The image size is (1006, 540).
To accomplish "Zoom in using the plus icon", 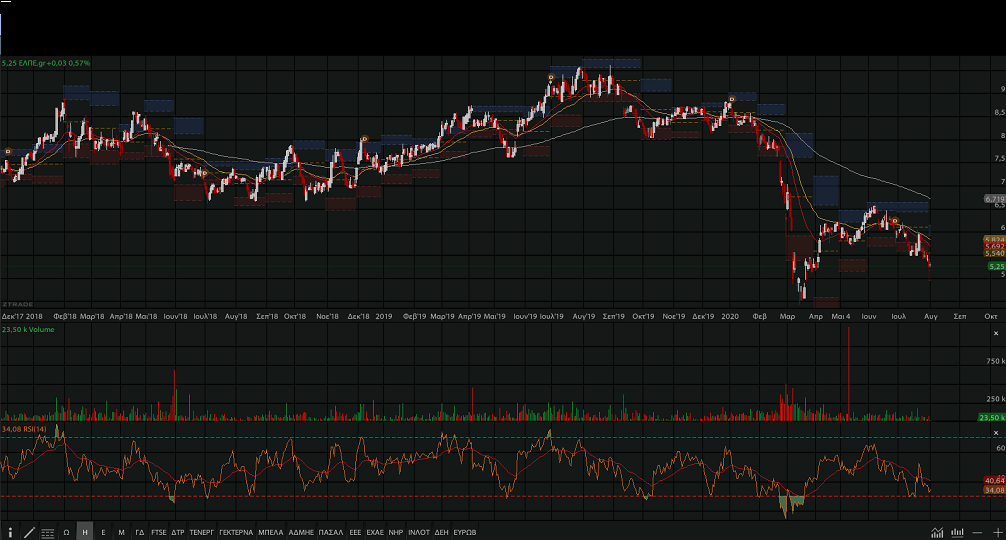I will click(x=996, y=532).
